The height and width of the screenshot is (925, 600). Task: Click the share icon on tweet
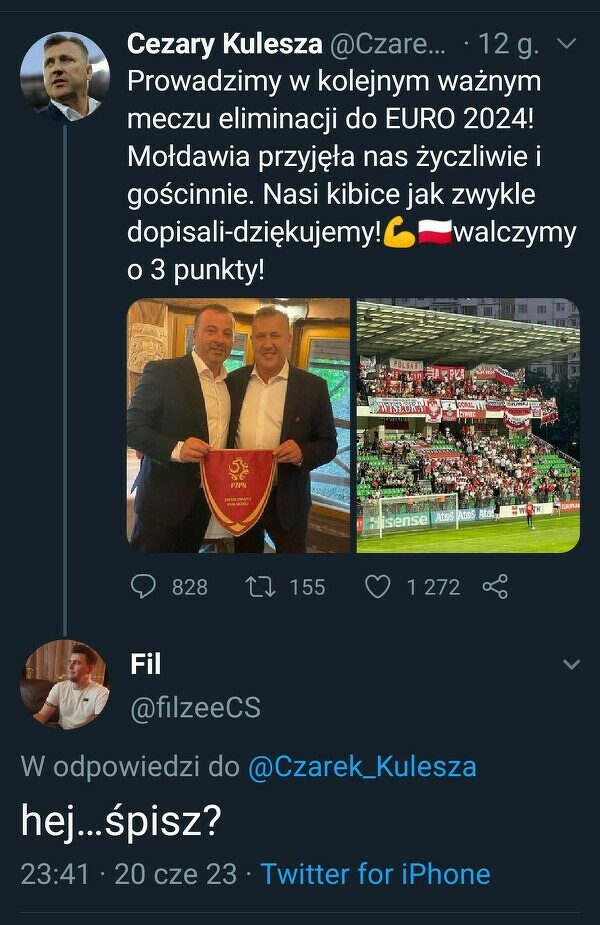pos(494,586)
